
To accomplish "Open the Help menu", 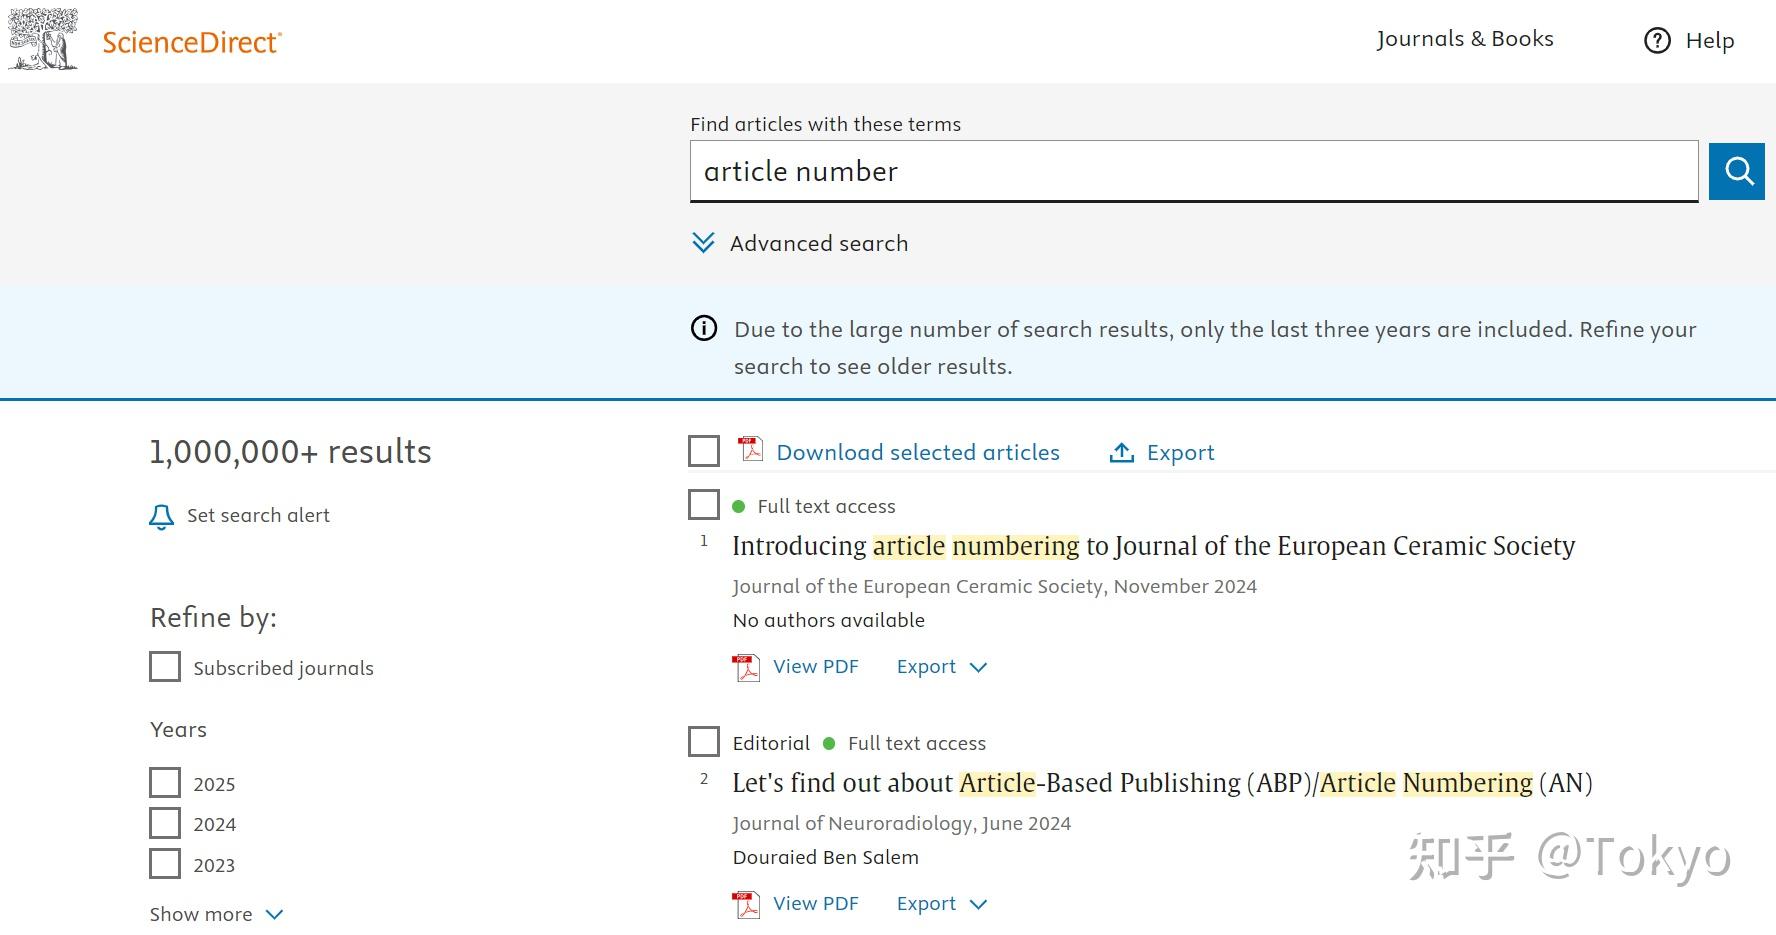I will (x=1710, y=41).
